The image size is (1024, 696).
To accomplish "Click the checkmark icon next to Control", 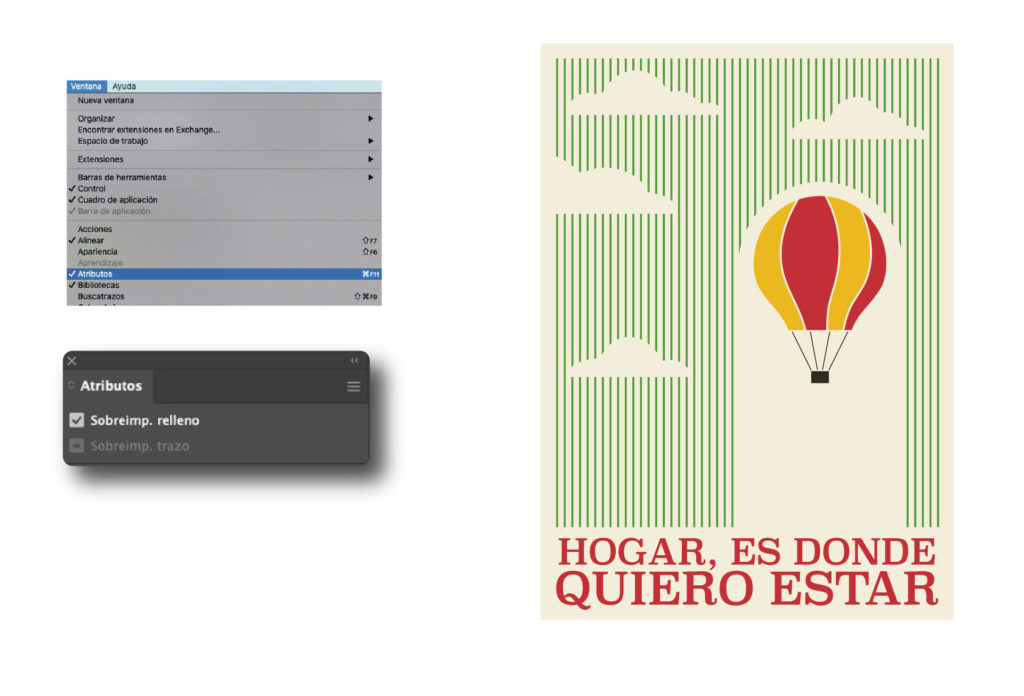I will click(x=71, y=187).
